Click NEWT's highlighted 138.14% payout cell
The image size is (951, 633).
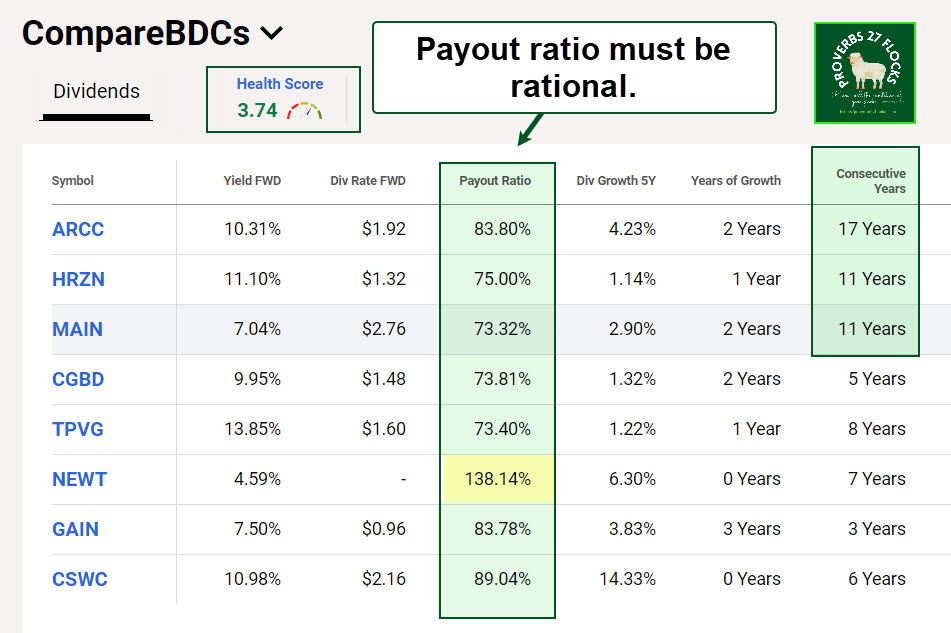497,479
